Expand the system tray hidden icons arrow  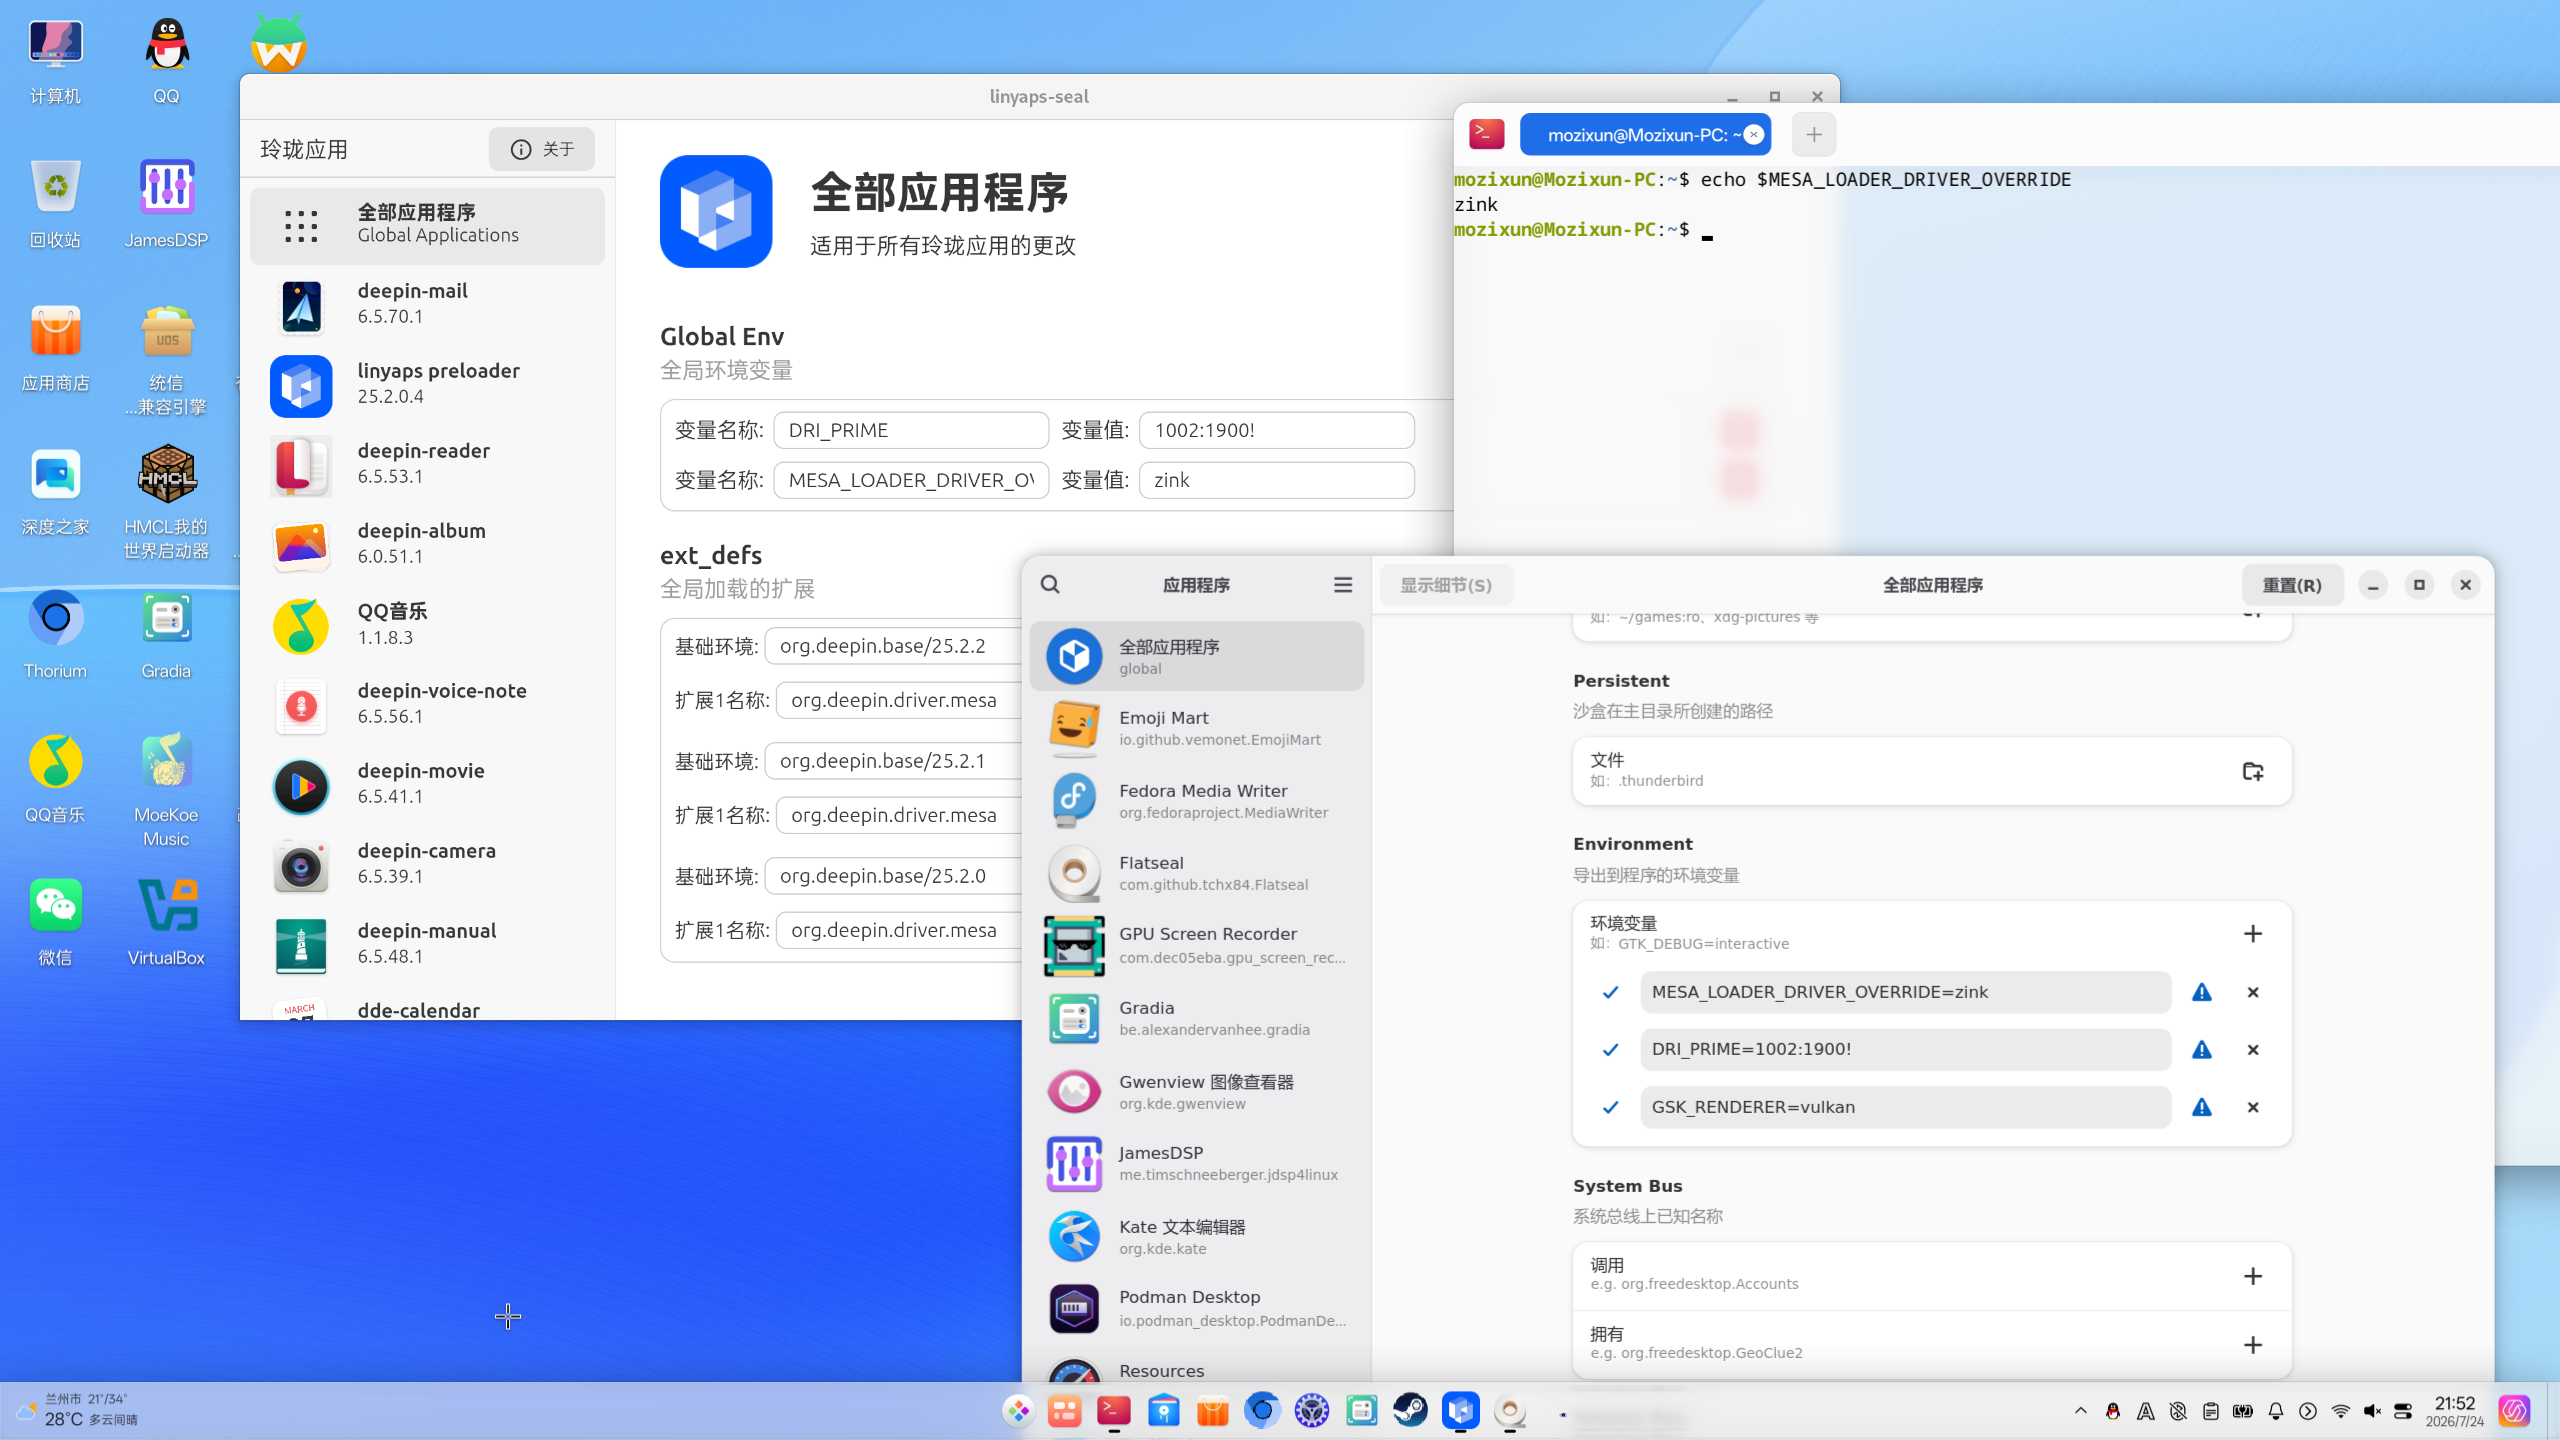click(x=2081, y=1411)
